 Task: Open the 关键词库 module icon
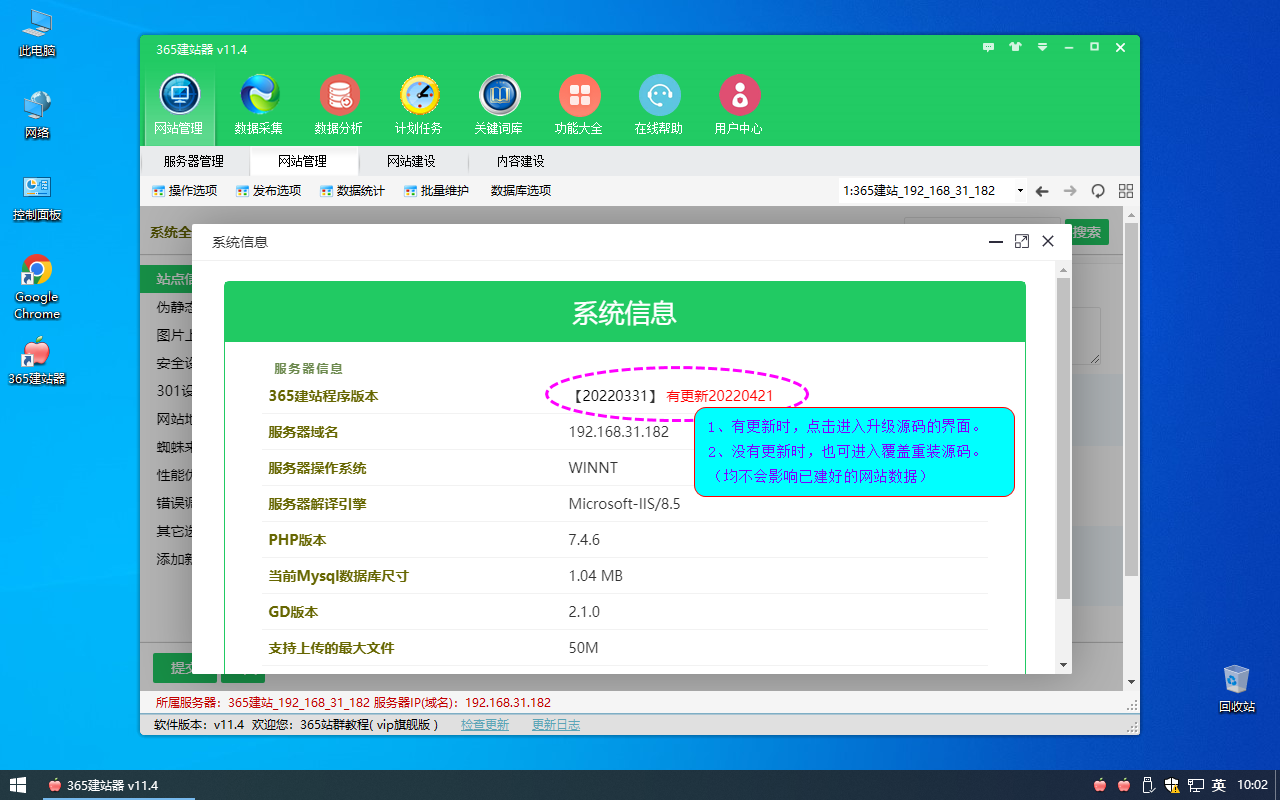(x=499, y=105)
